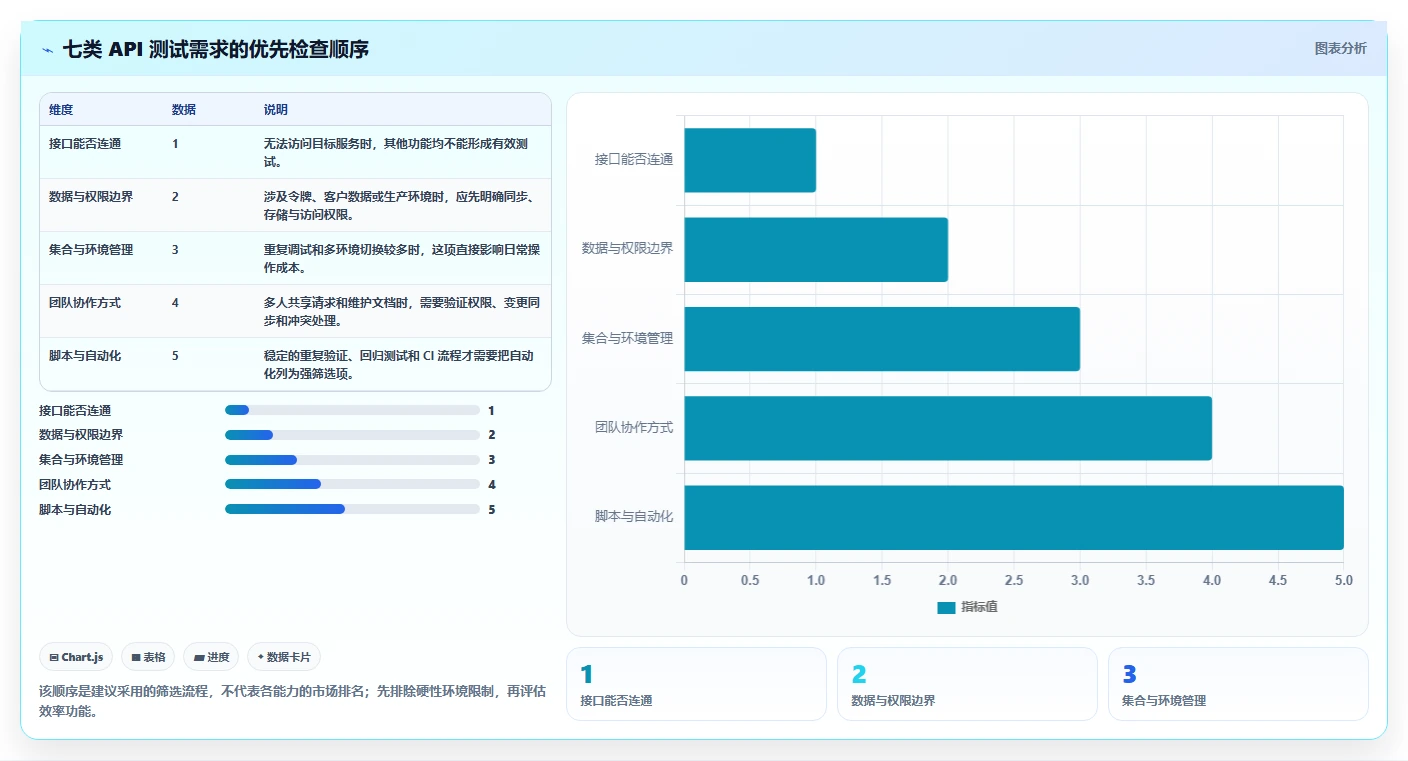Toggle the 指标值 legend color box

coord(946,607)
